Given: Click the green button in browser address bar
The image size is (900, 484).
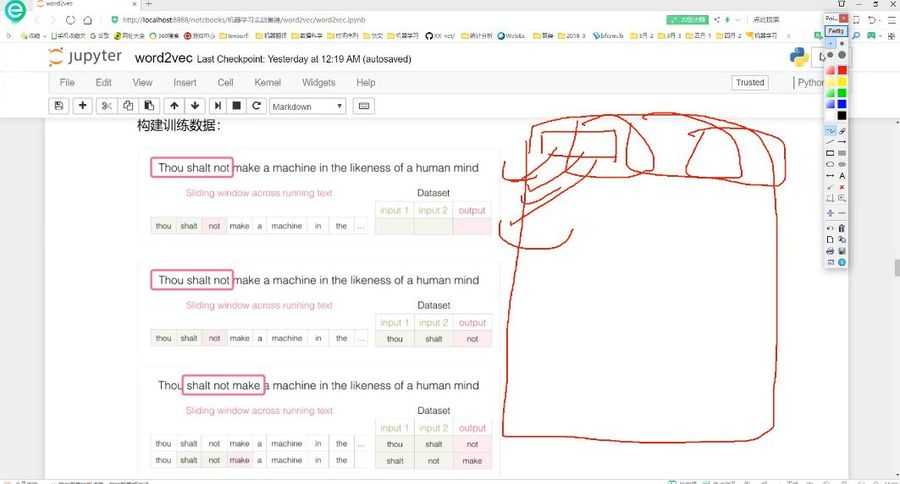Looking at the screenshot, I should (x=687, y=20).
